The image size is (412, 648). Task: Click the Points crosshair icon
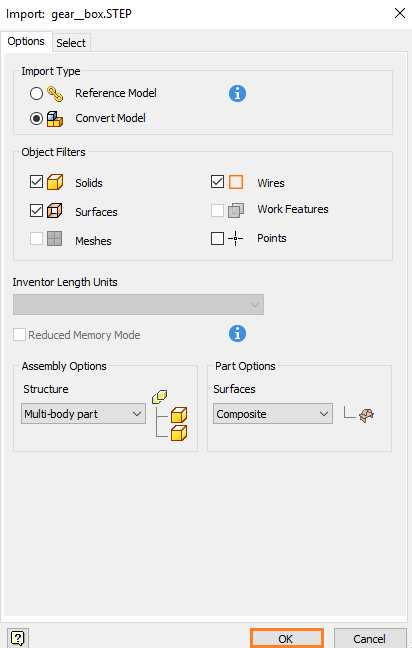(x=236, y=238)
